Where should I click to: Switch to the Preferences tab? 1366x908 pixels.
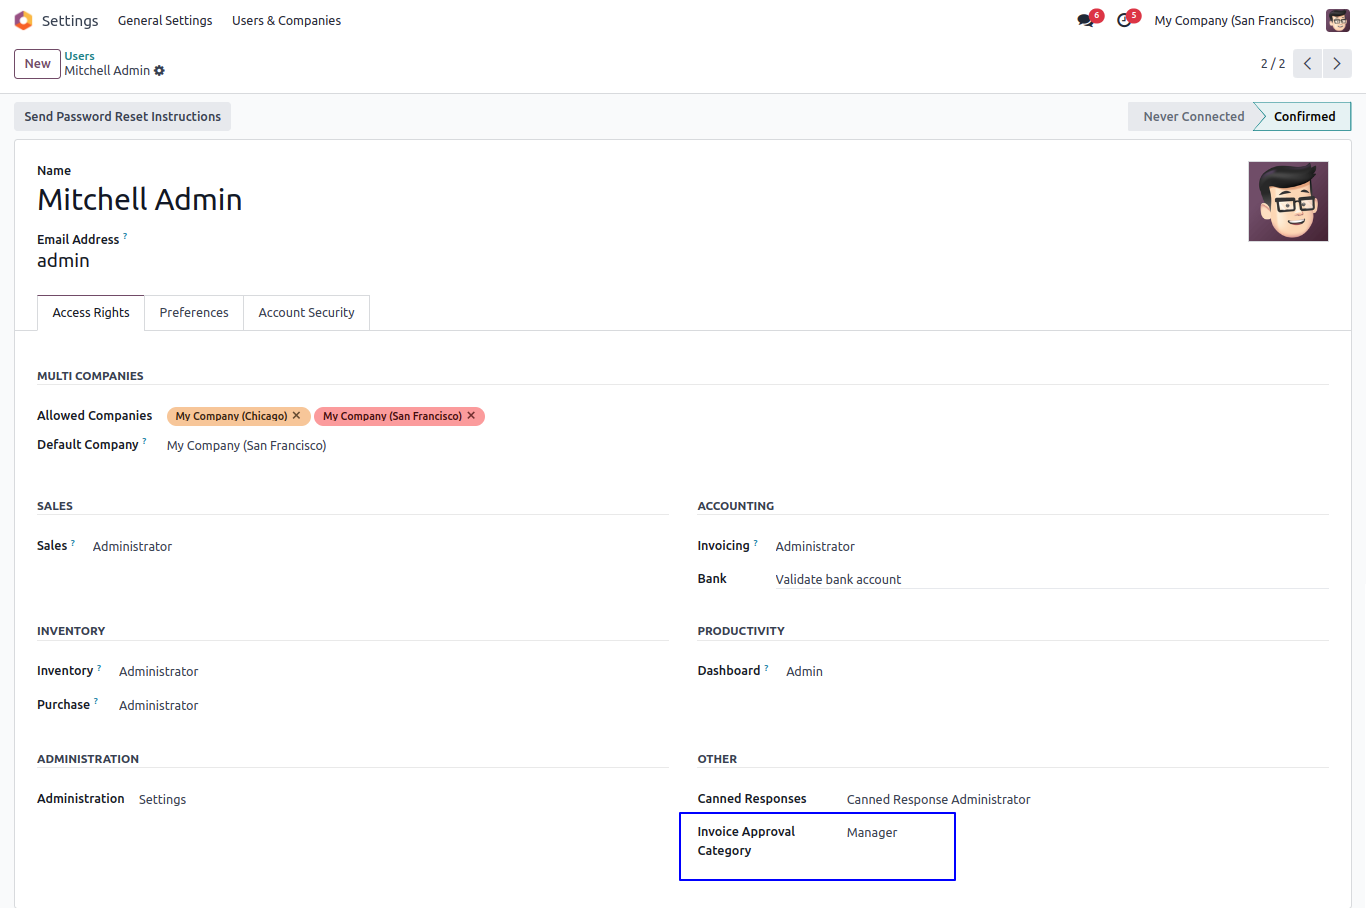(194, 313)
